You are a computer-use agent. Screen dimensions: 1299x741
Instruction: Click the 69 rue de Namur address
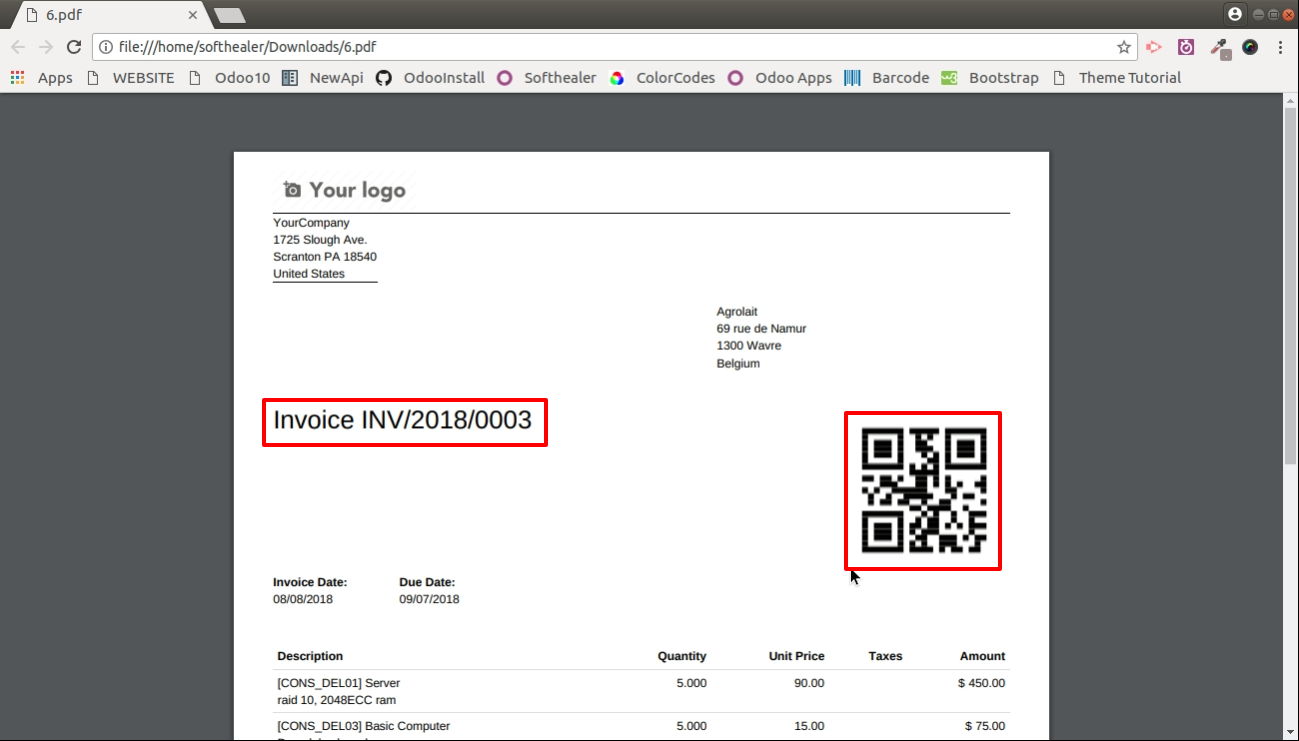coord(761,329)
